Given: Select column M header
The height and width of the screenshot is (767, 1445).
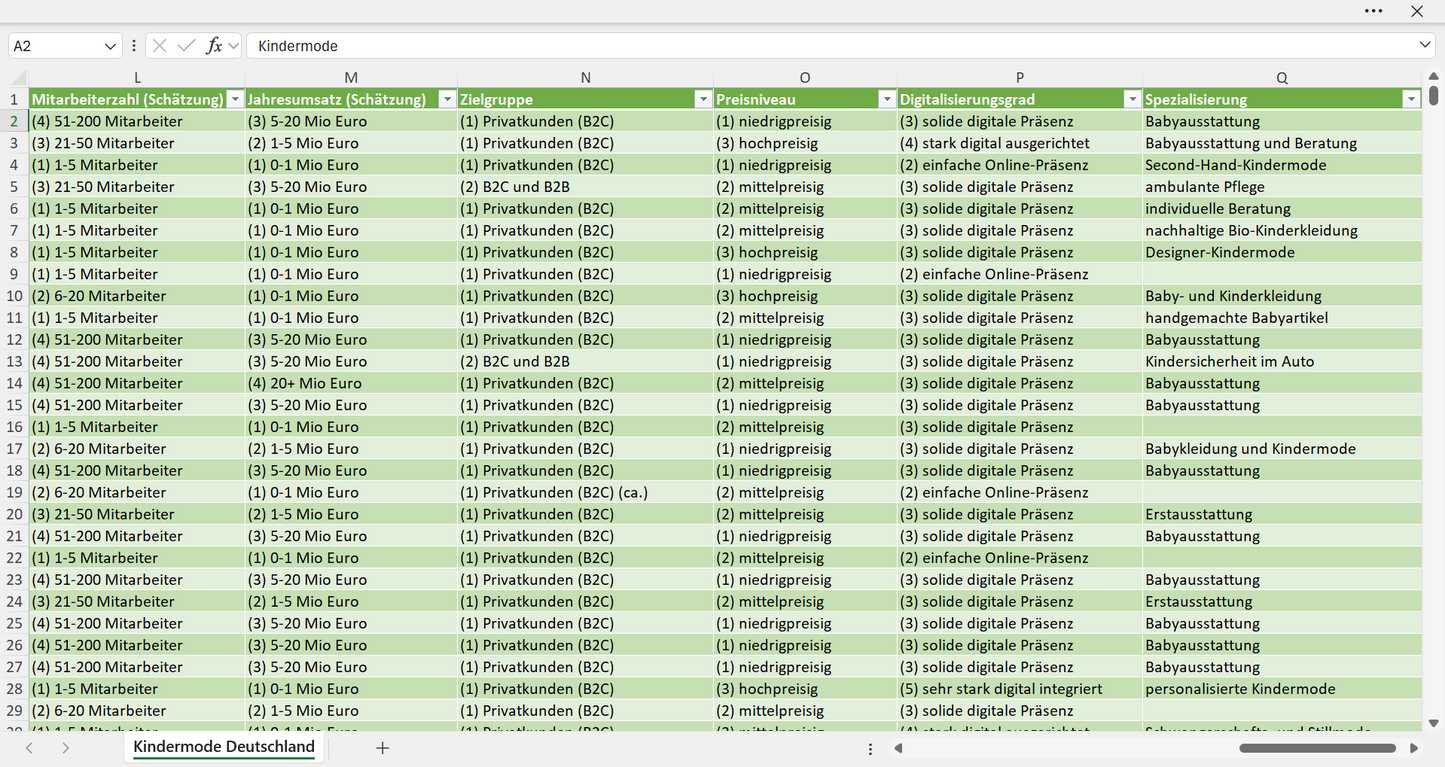Looking at the screenshot, I should tap(351, 78).
